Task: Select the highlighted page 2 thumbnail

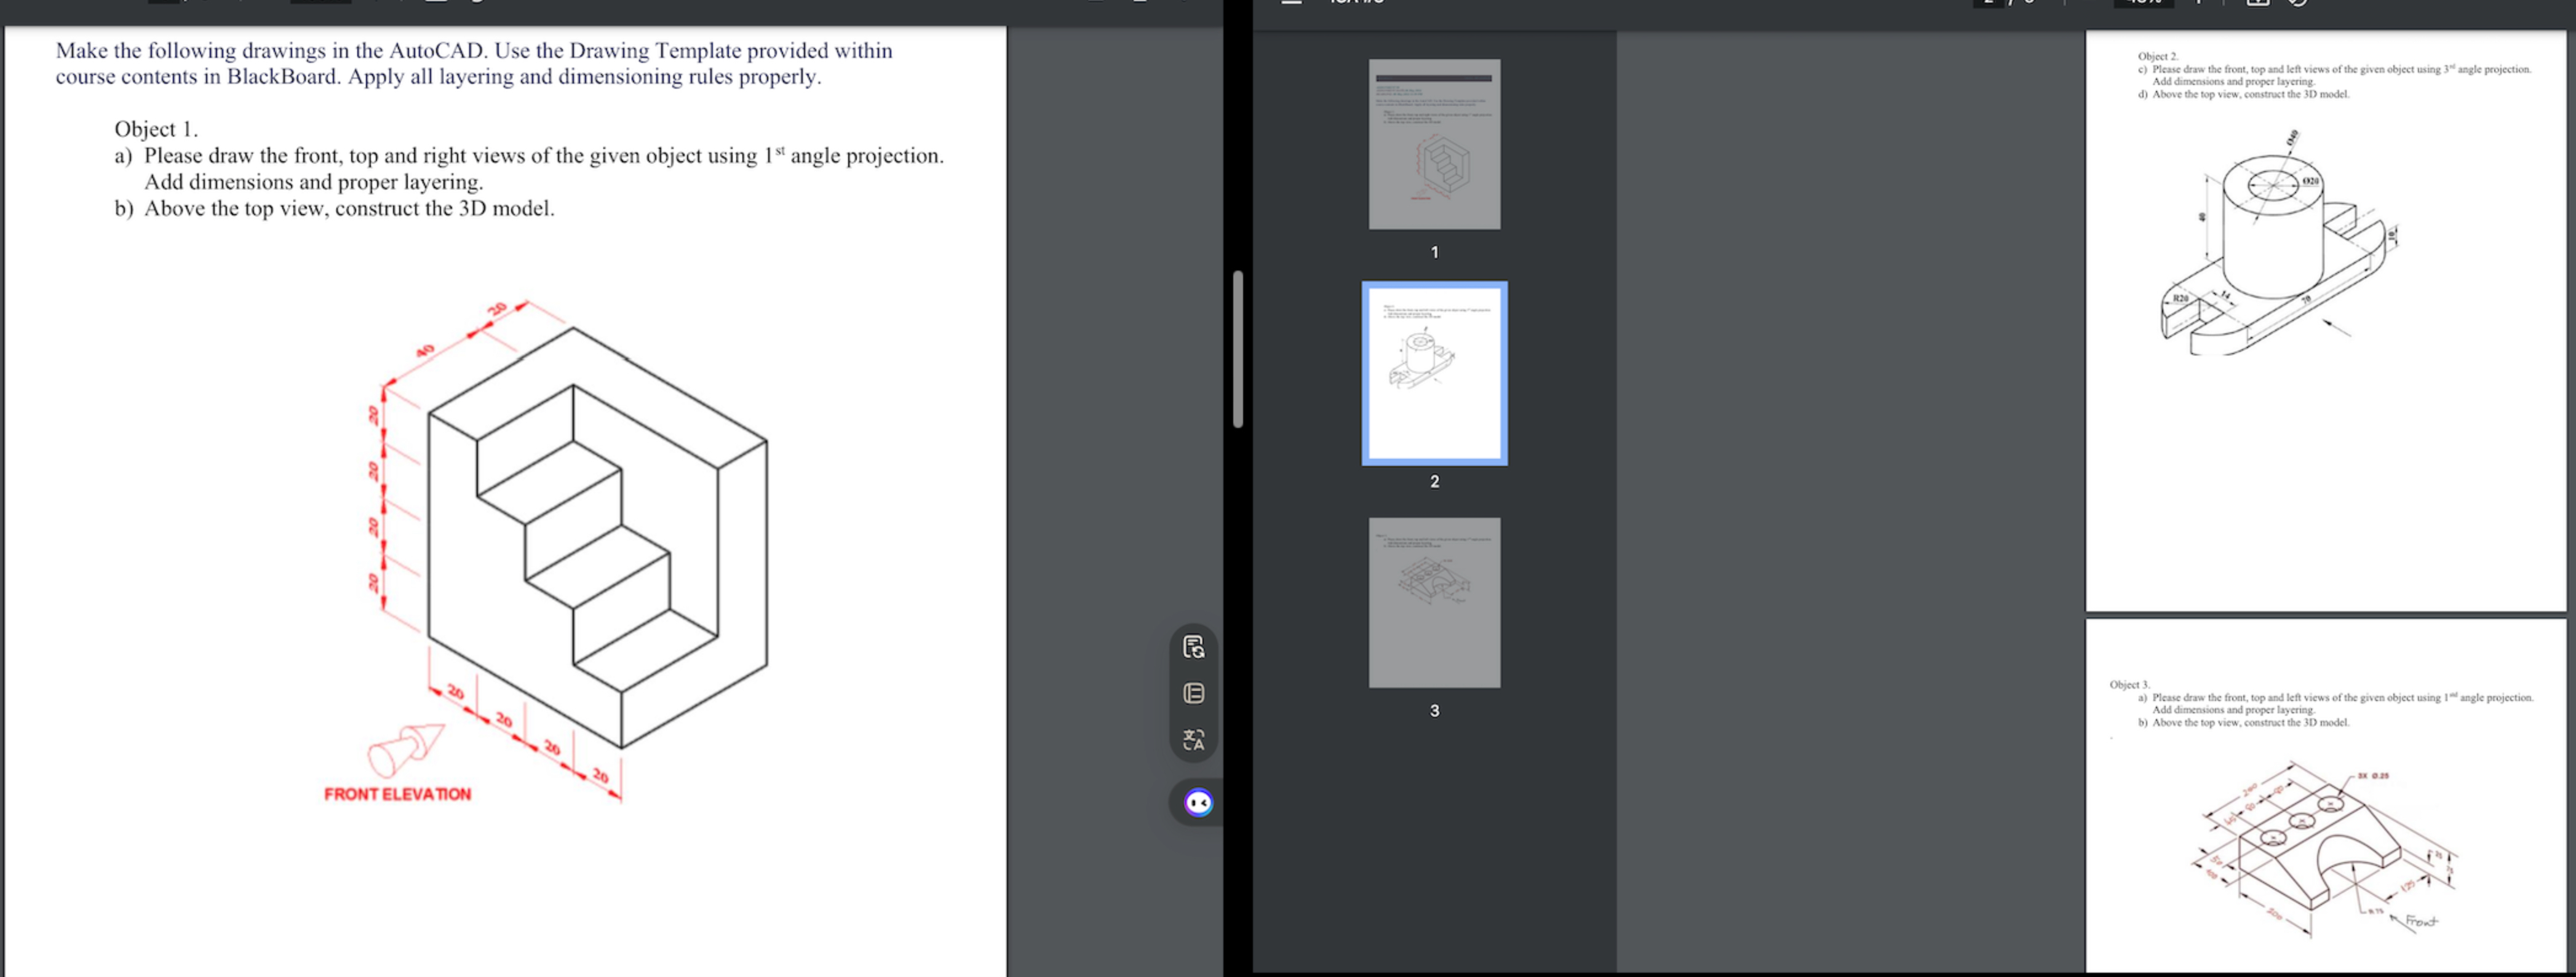Action: 1433,373
